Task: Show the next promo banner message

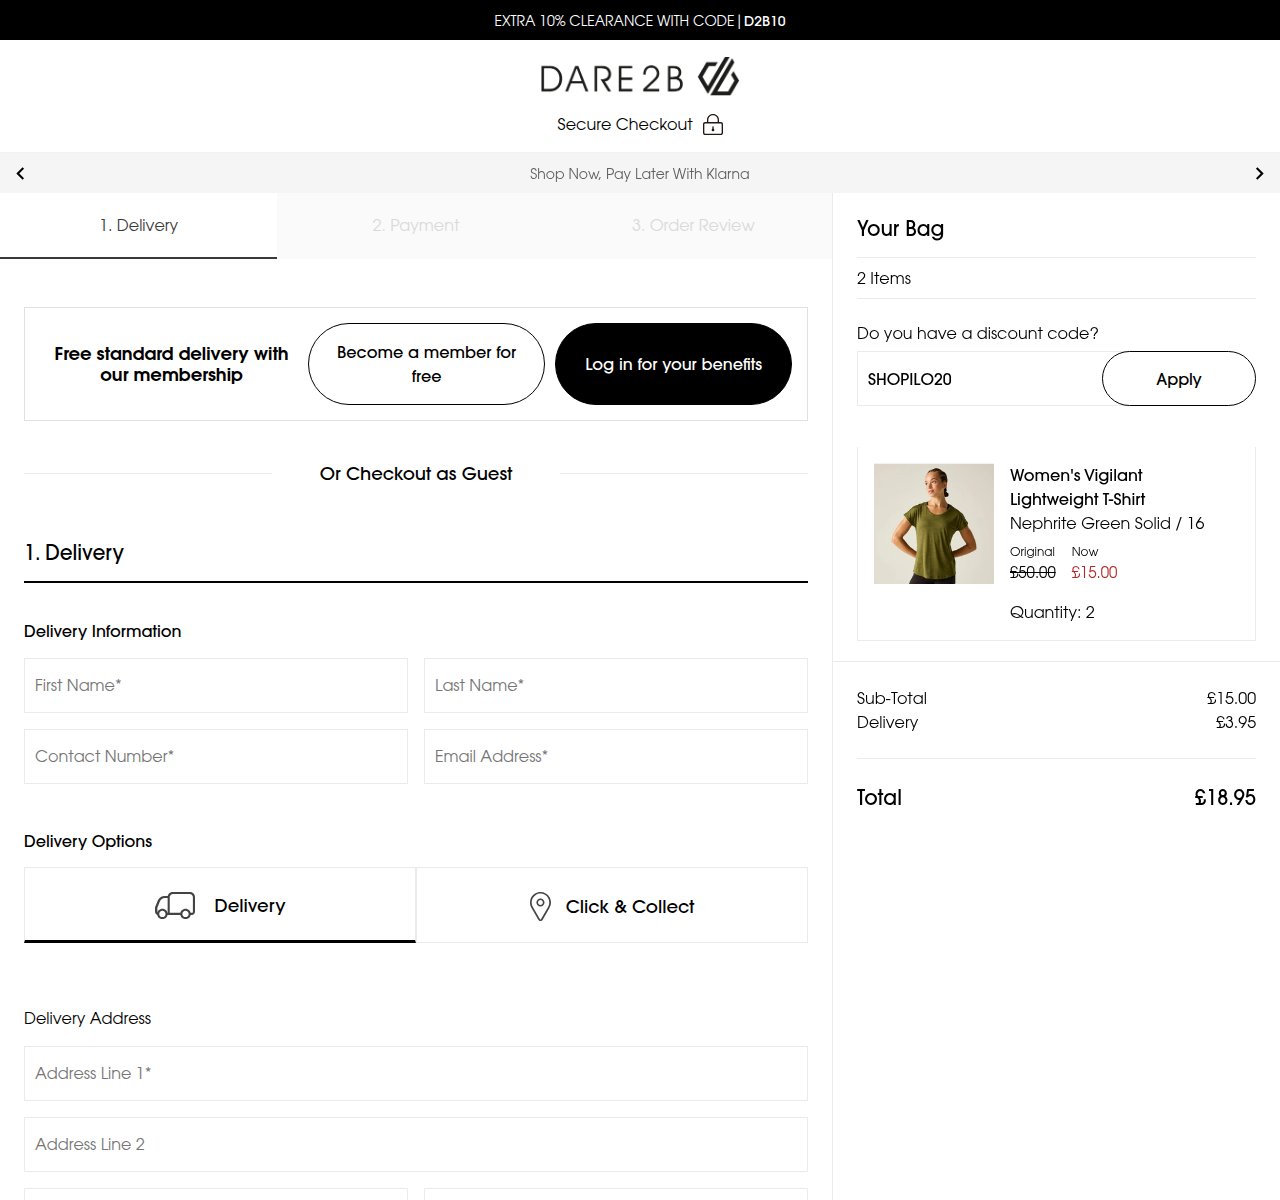Action: [x=1259, y=173]
